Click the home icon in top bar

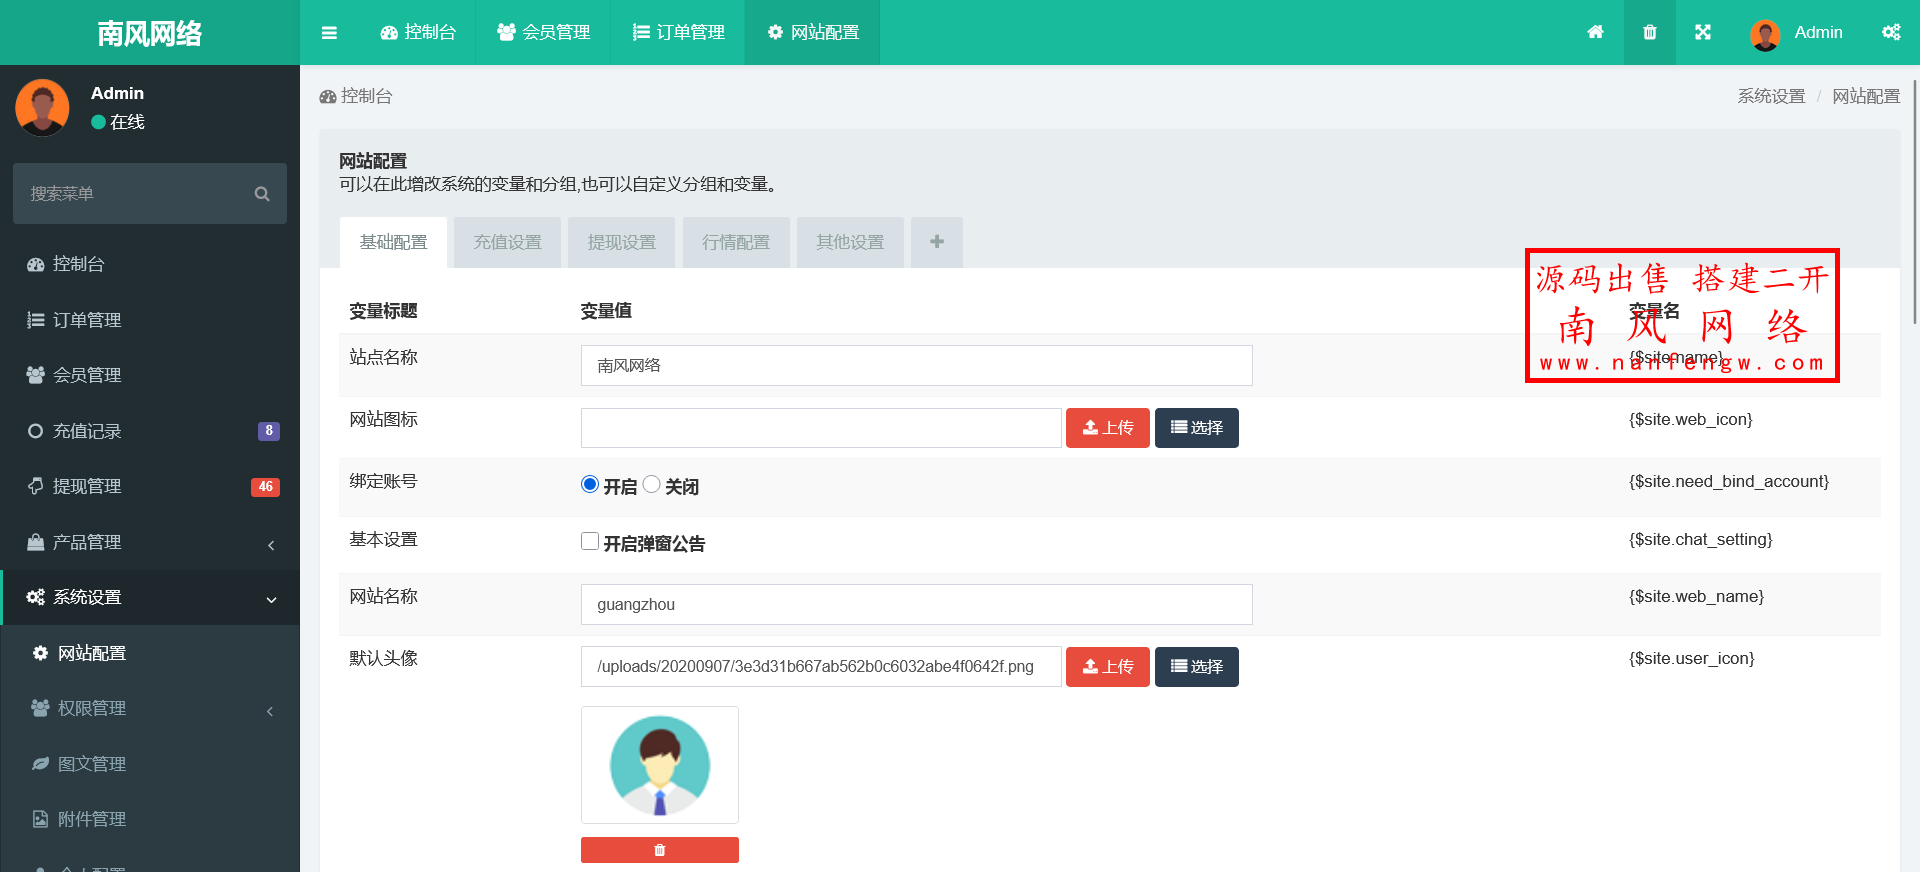[x=1595, y=32]
